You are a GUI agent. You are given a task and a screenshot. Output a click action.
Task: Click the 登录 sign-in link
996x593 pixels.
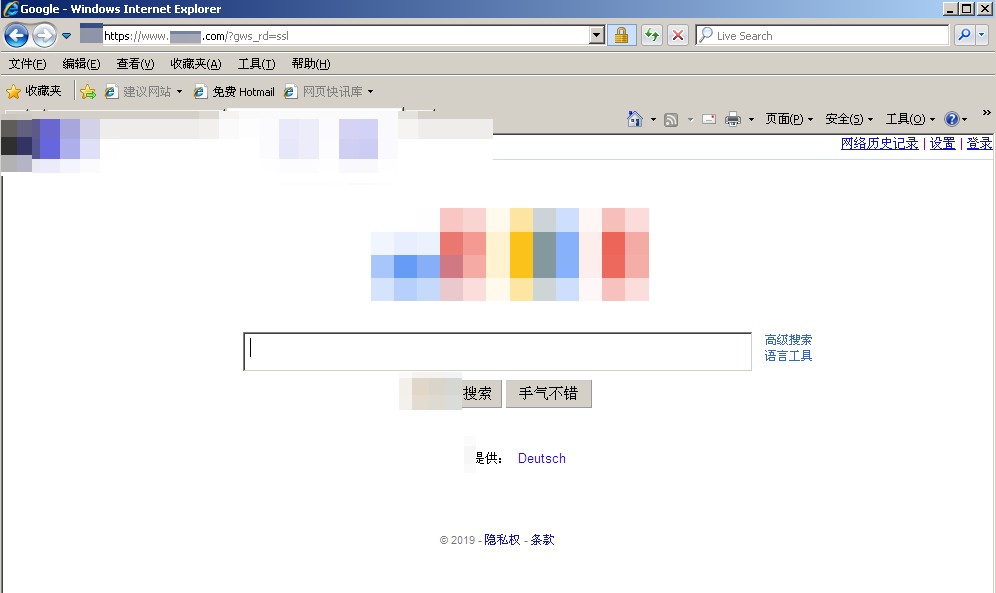(979, 143)
